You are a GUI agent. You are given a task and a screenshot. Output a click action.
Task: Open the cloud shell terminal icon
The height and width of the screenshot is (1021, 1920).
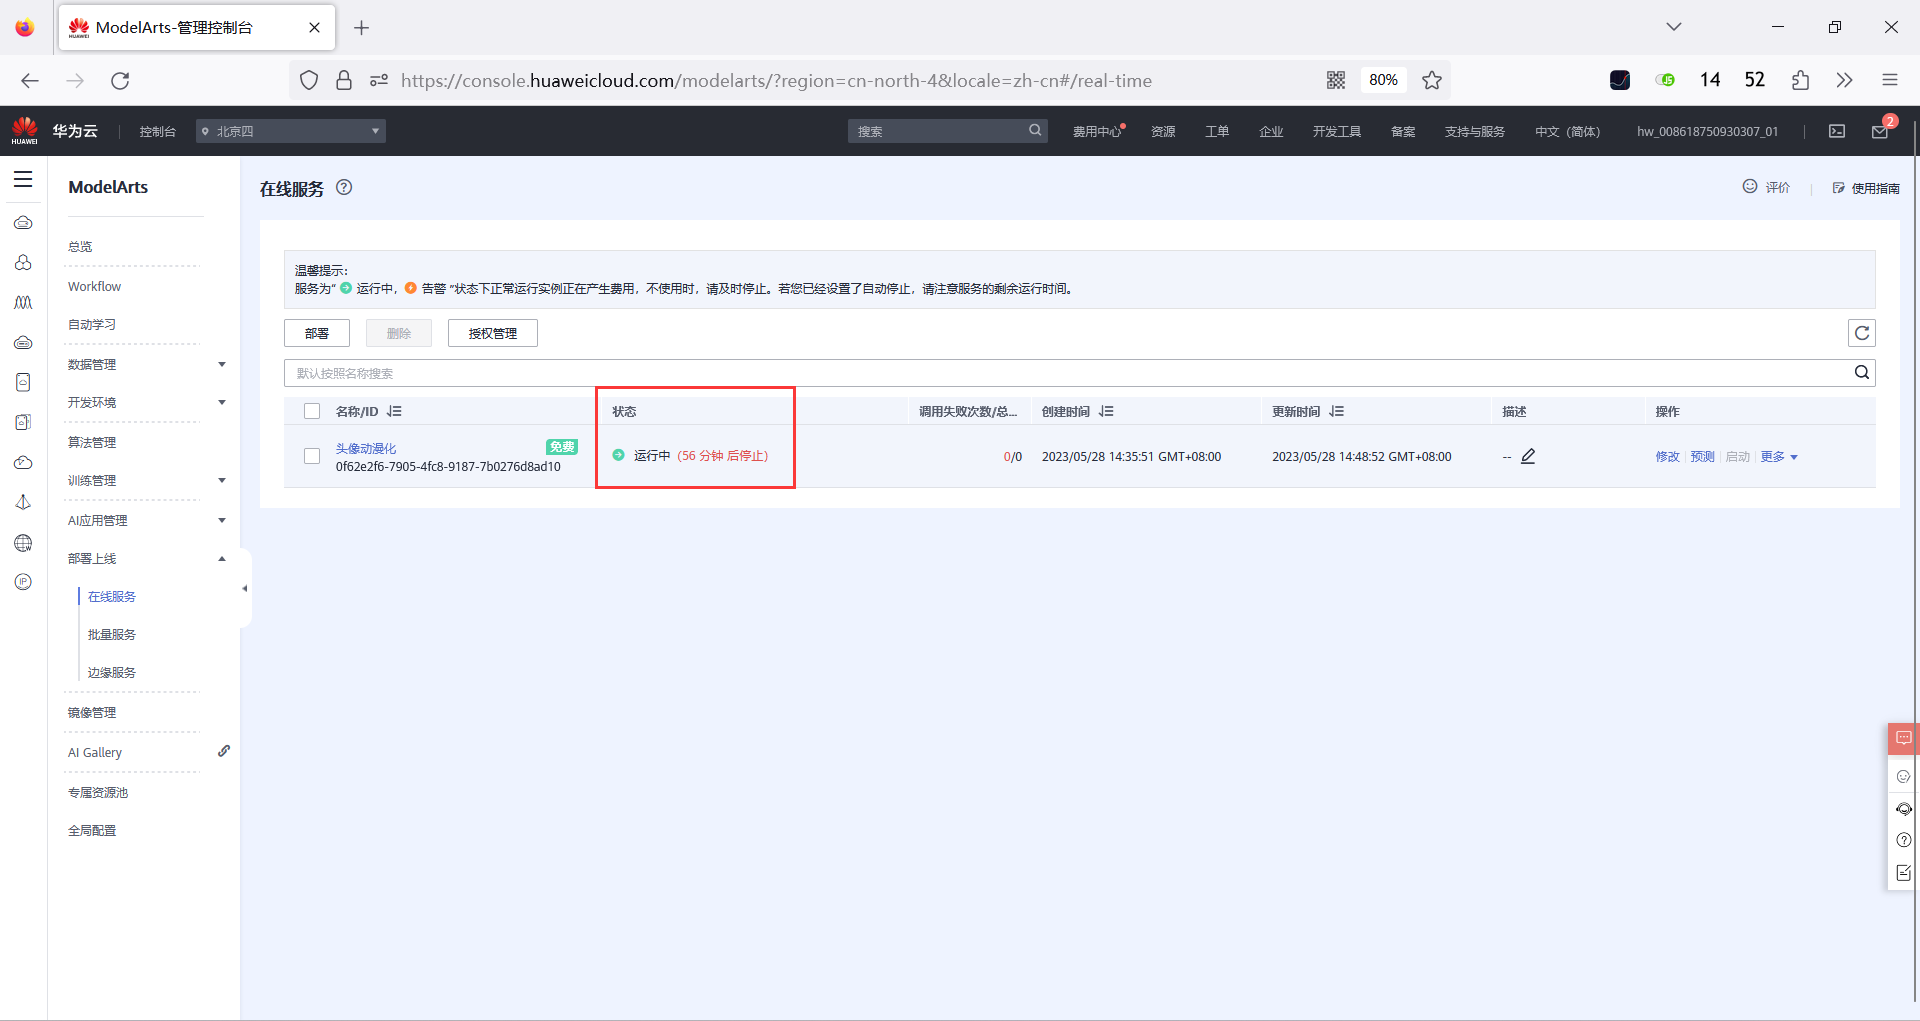pos(1837,131)
